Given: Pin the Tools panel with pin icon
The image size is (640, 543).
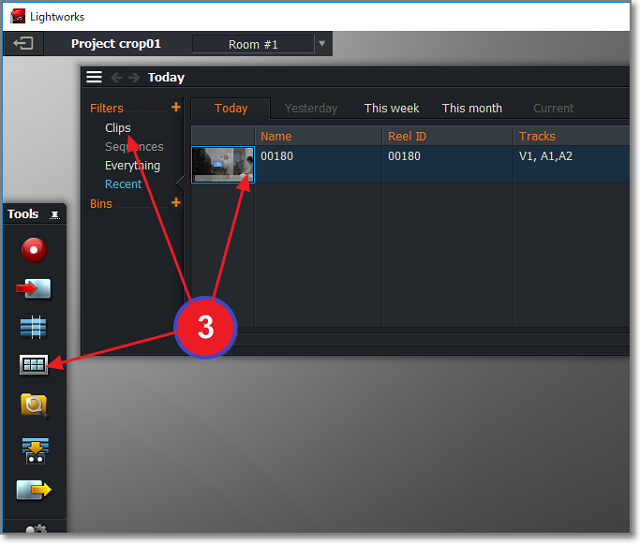Looking at the screenshot, I should pos(55,215).
